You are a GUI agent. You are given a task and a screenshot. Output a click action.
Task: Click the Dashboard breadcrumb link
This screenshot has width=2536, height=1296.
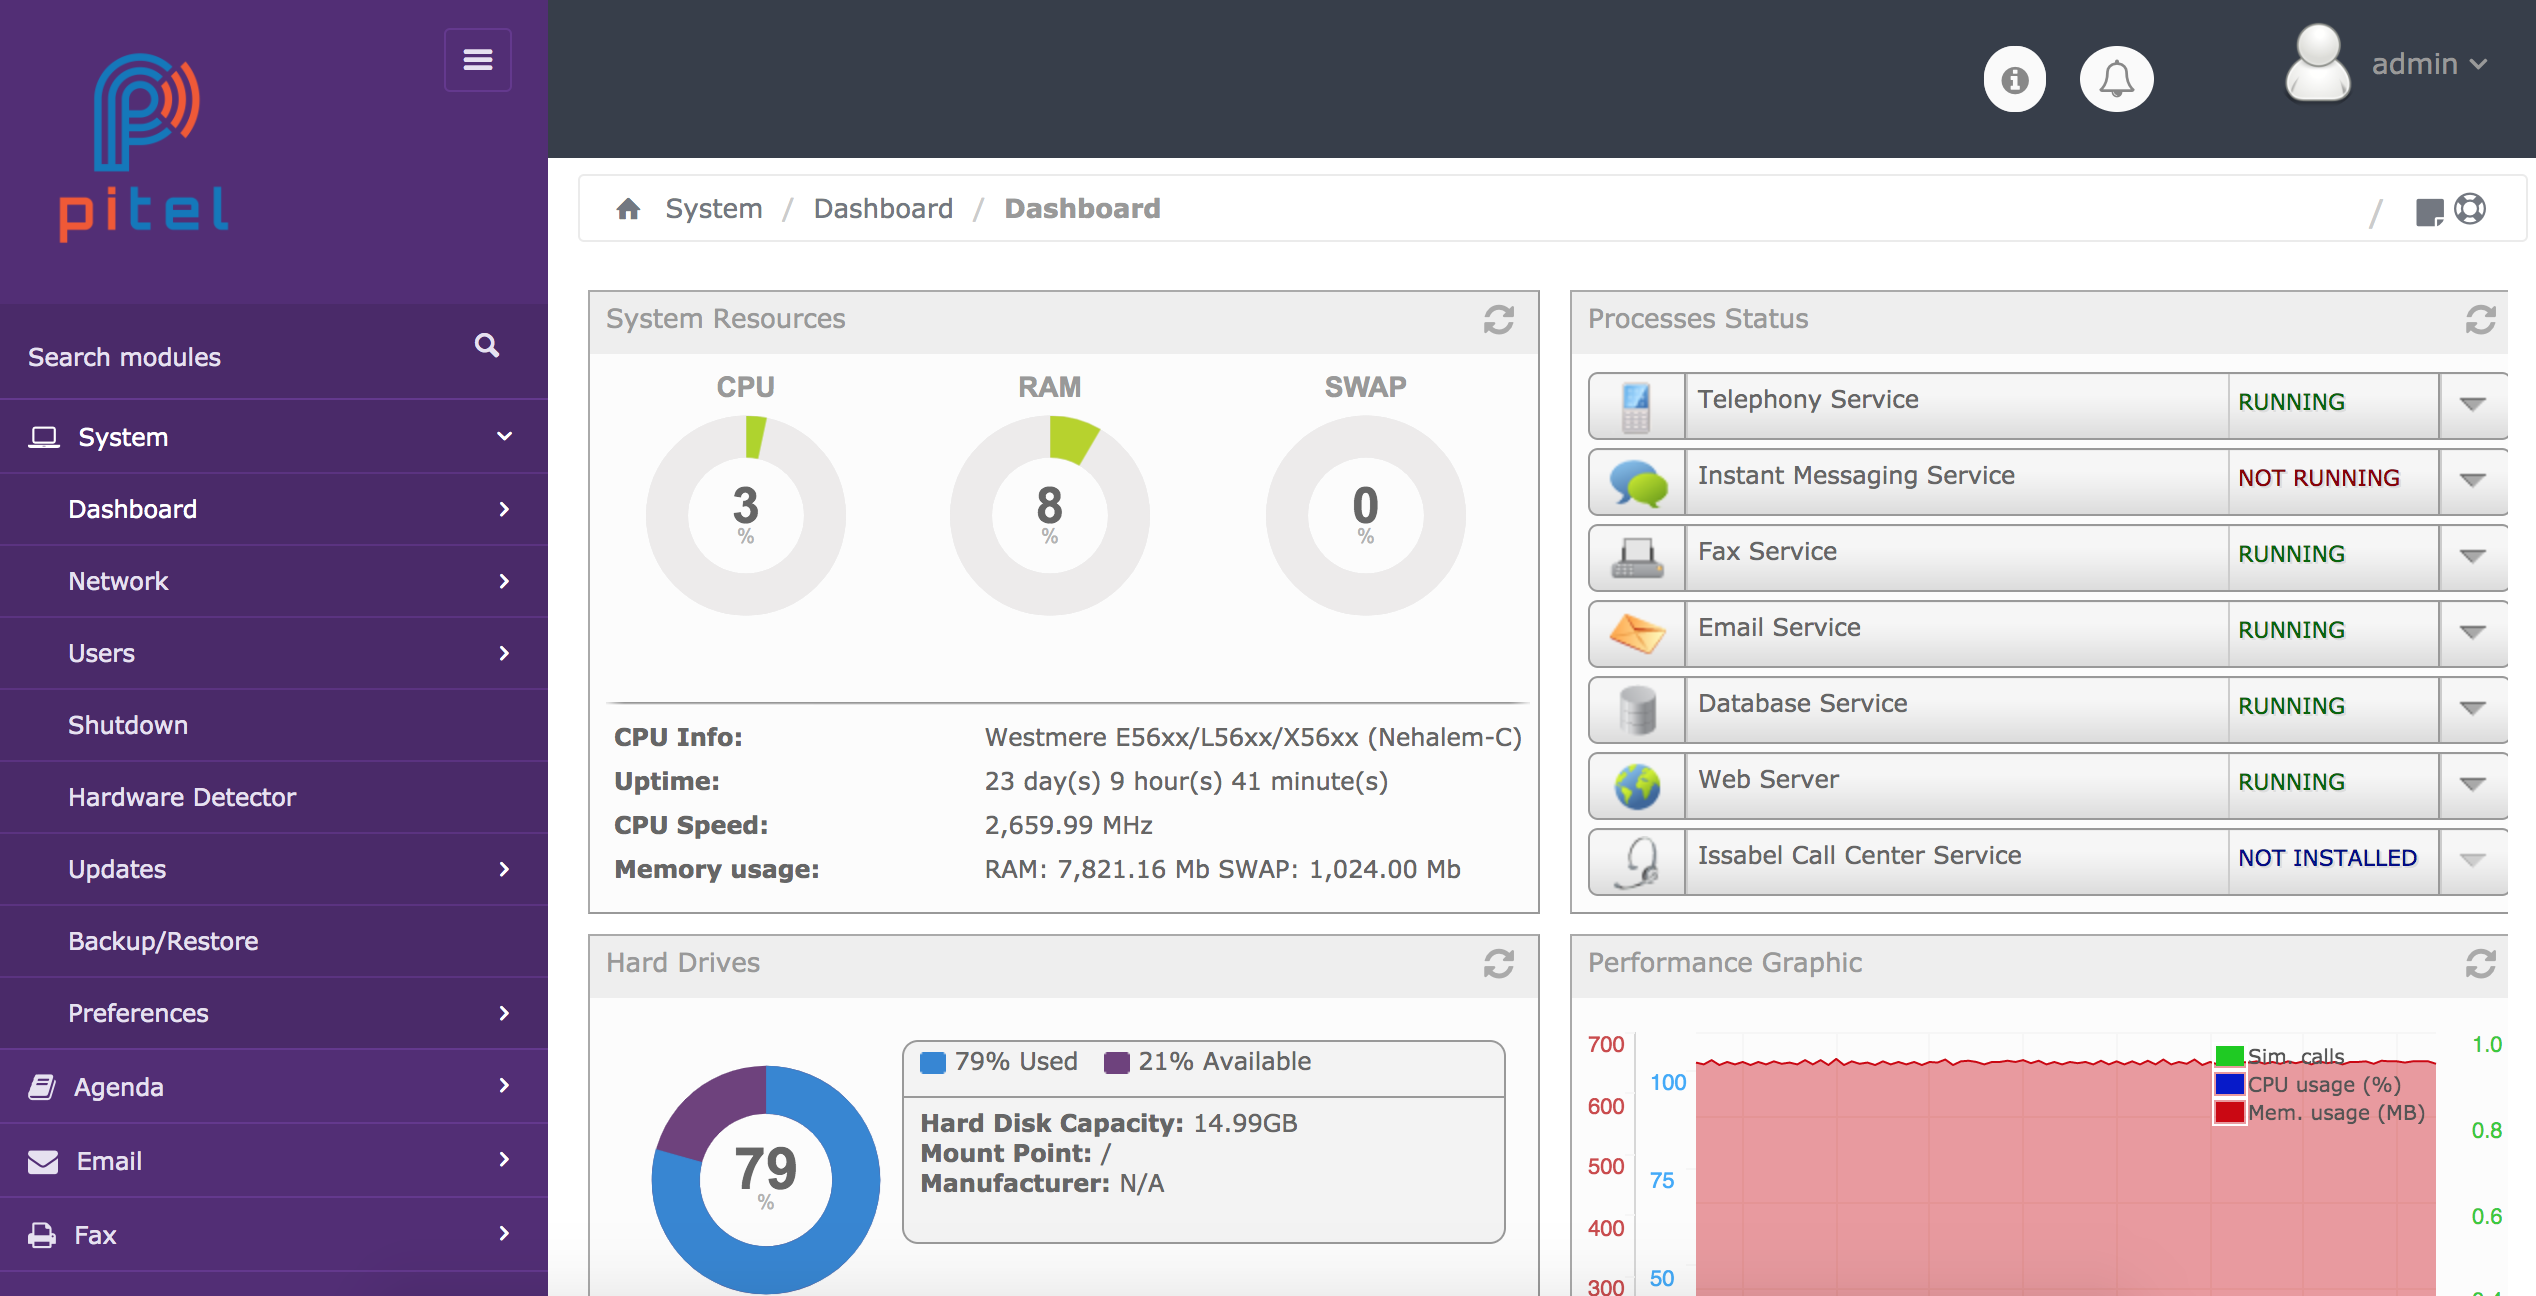pyautogui.click(x=882, y=209)
